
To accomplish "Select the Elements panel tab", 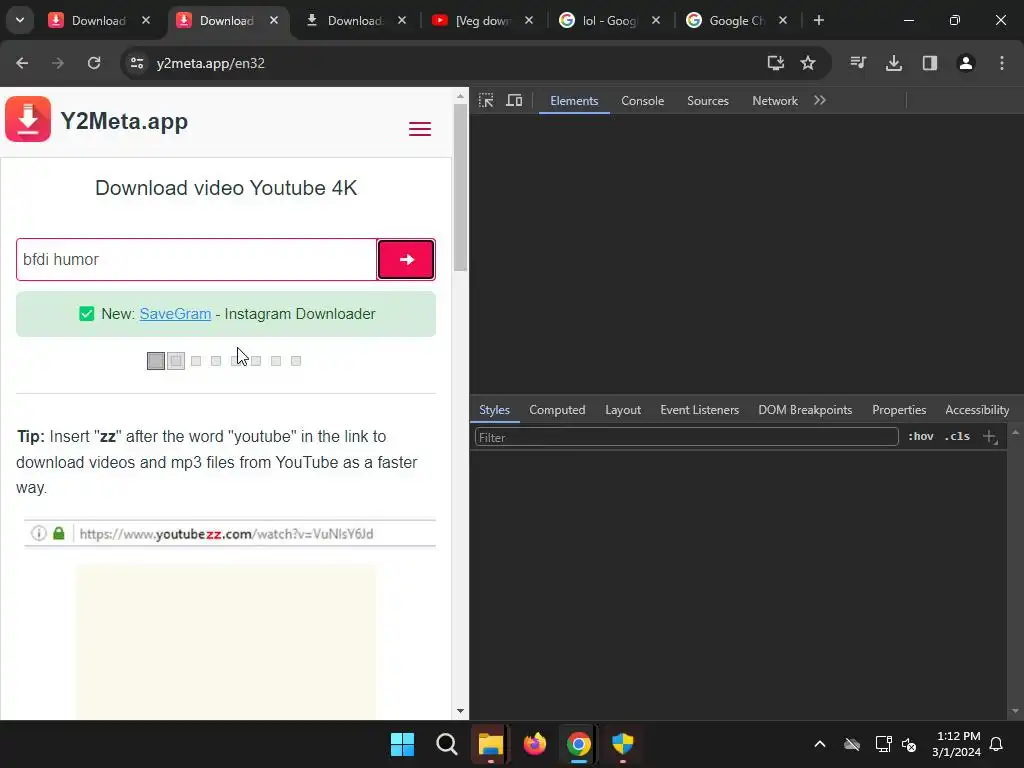I will pos(574,101).
